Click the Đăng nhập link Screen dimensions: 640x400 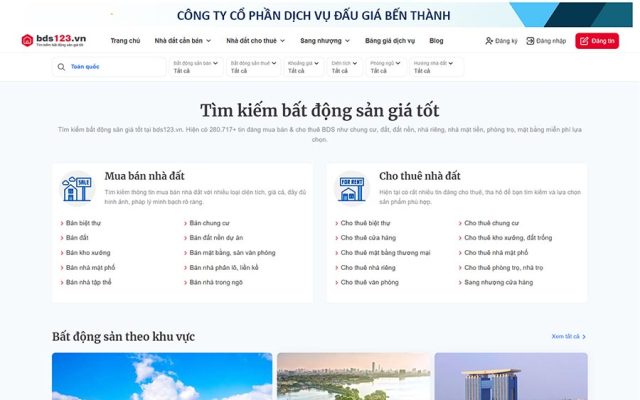coord(551,41)
